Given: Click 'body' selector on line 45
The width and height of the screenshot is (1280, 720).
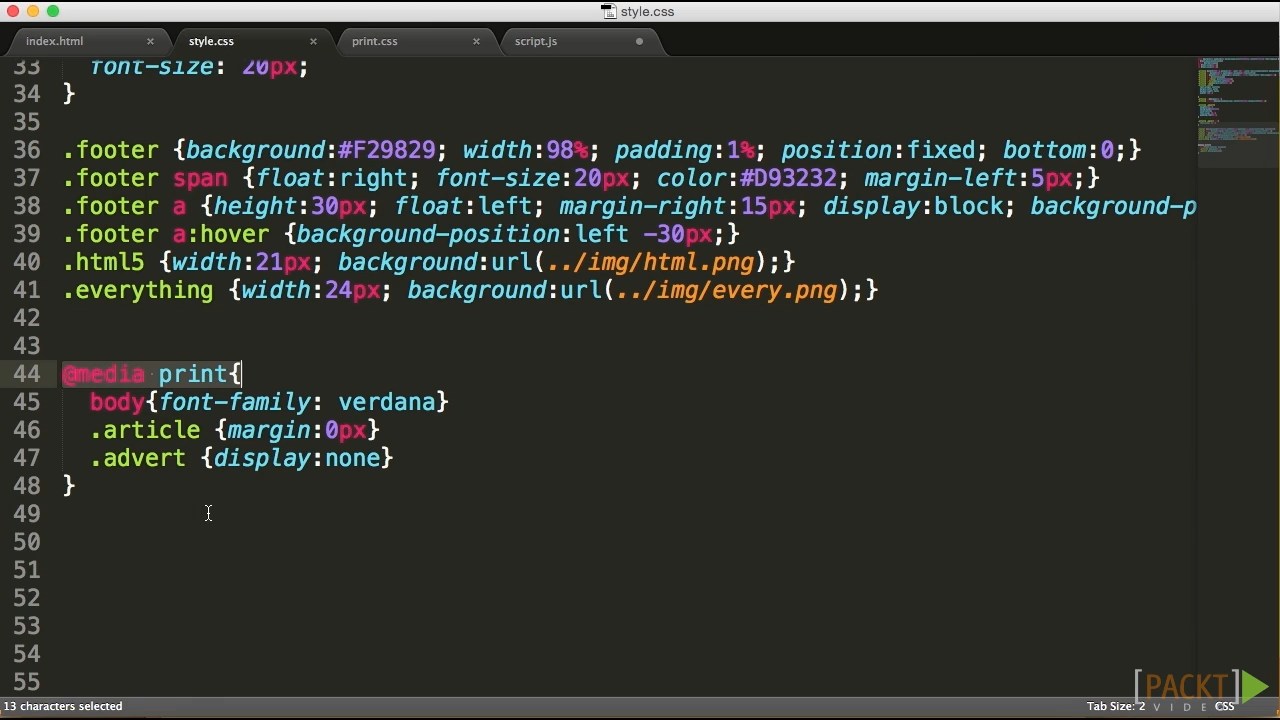Looking at the screenshot, I should click(x=117, y=402).
